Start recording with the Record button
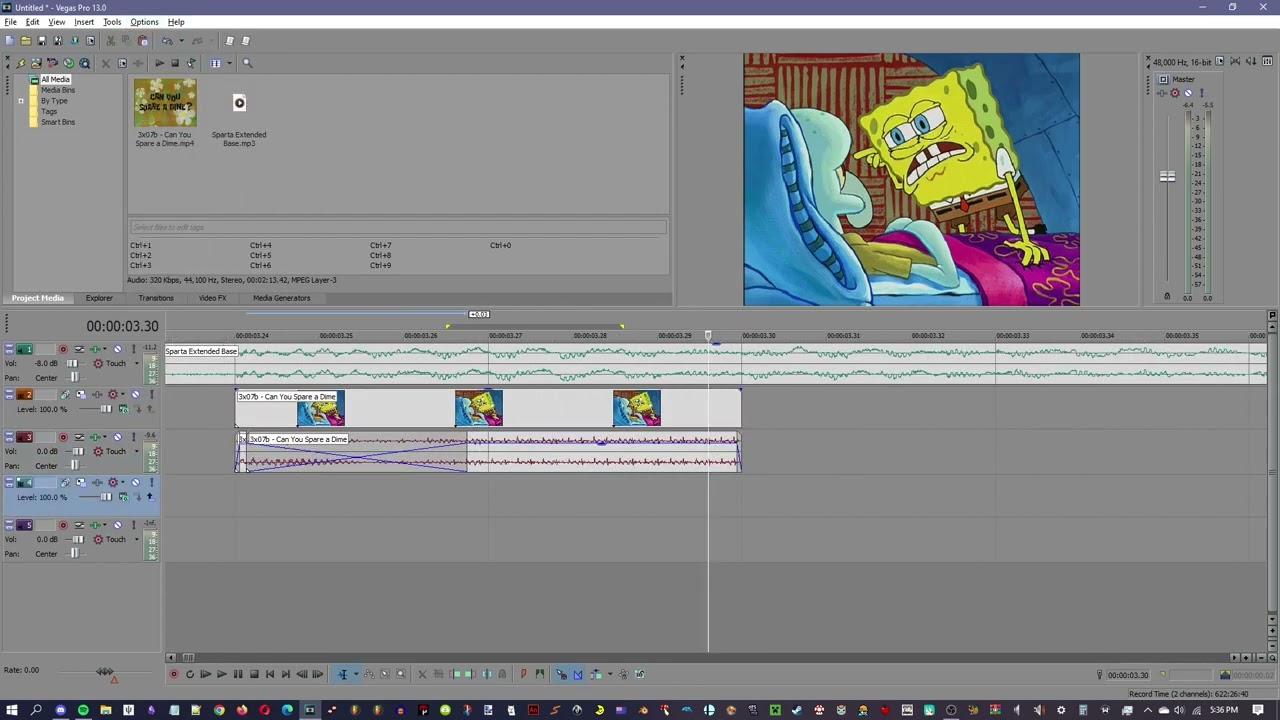 point(173,674)
